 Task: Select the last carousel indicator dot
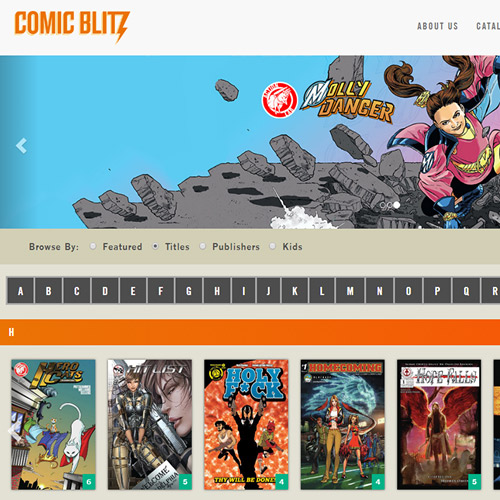tap(396, 205)
